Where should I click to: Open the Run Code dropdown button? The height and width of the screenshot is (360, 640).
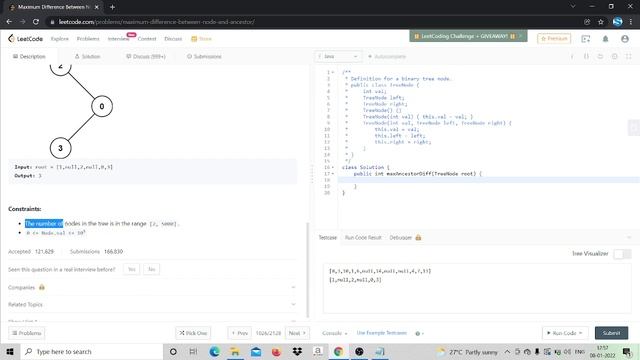(x=564, y=333)
